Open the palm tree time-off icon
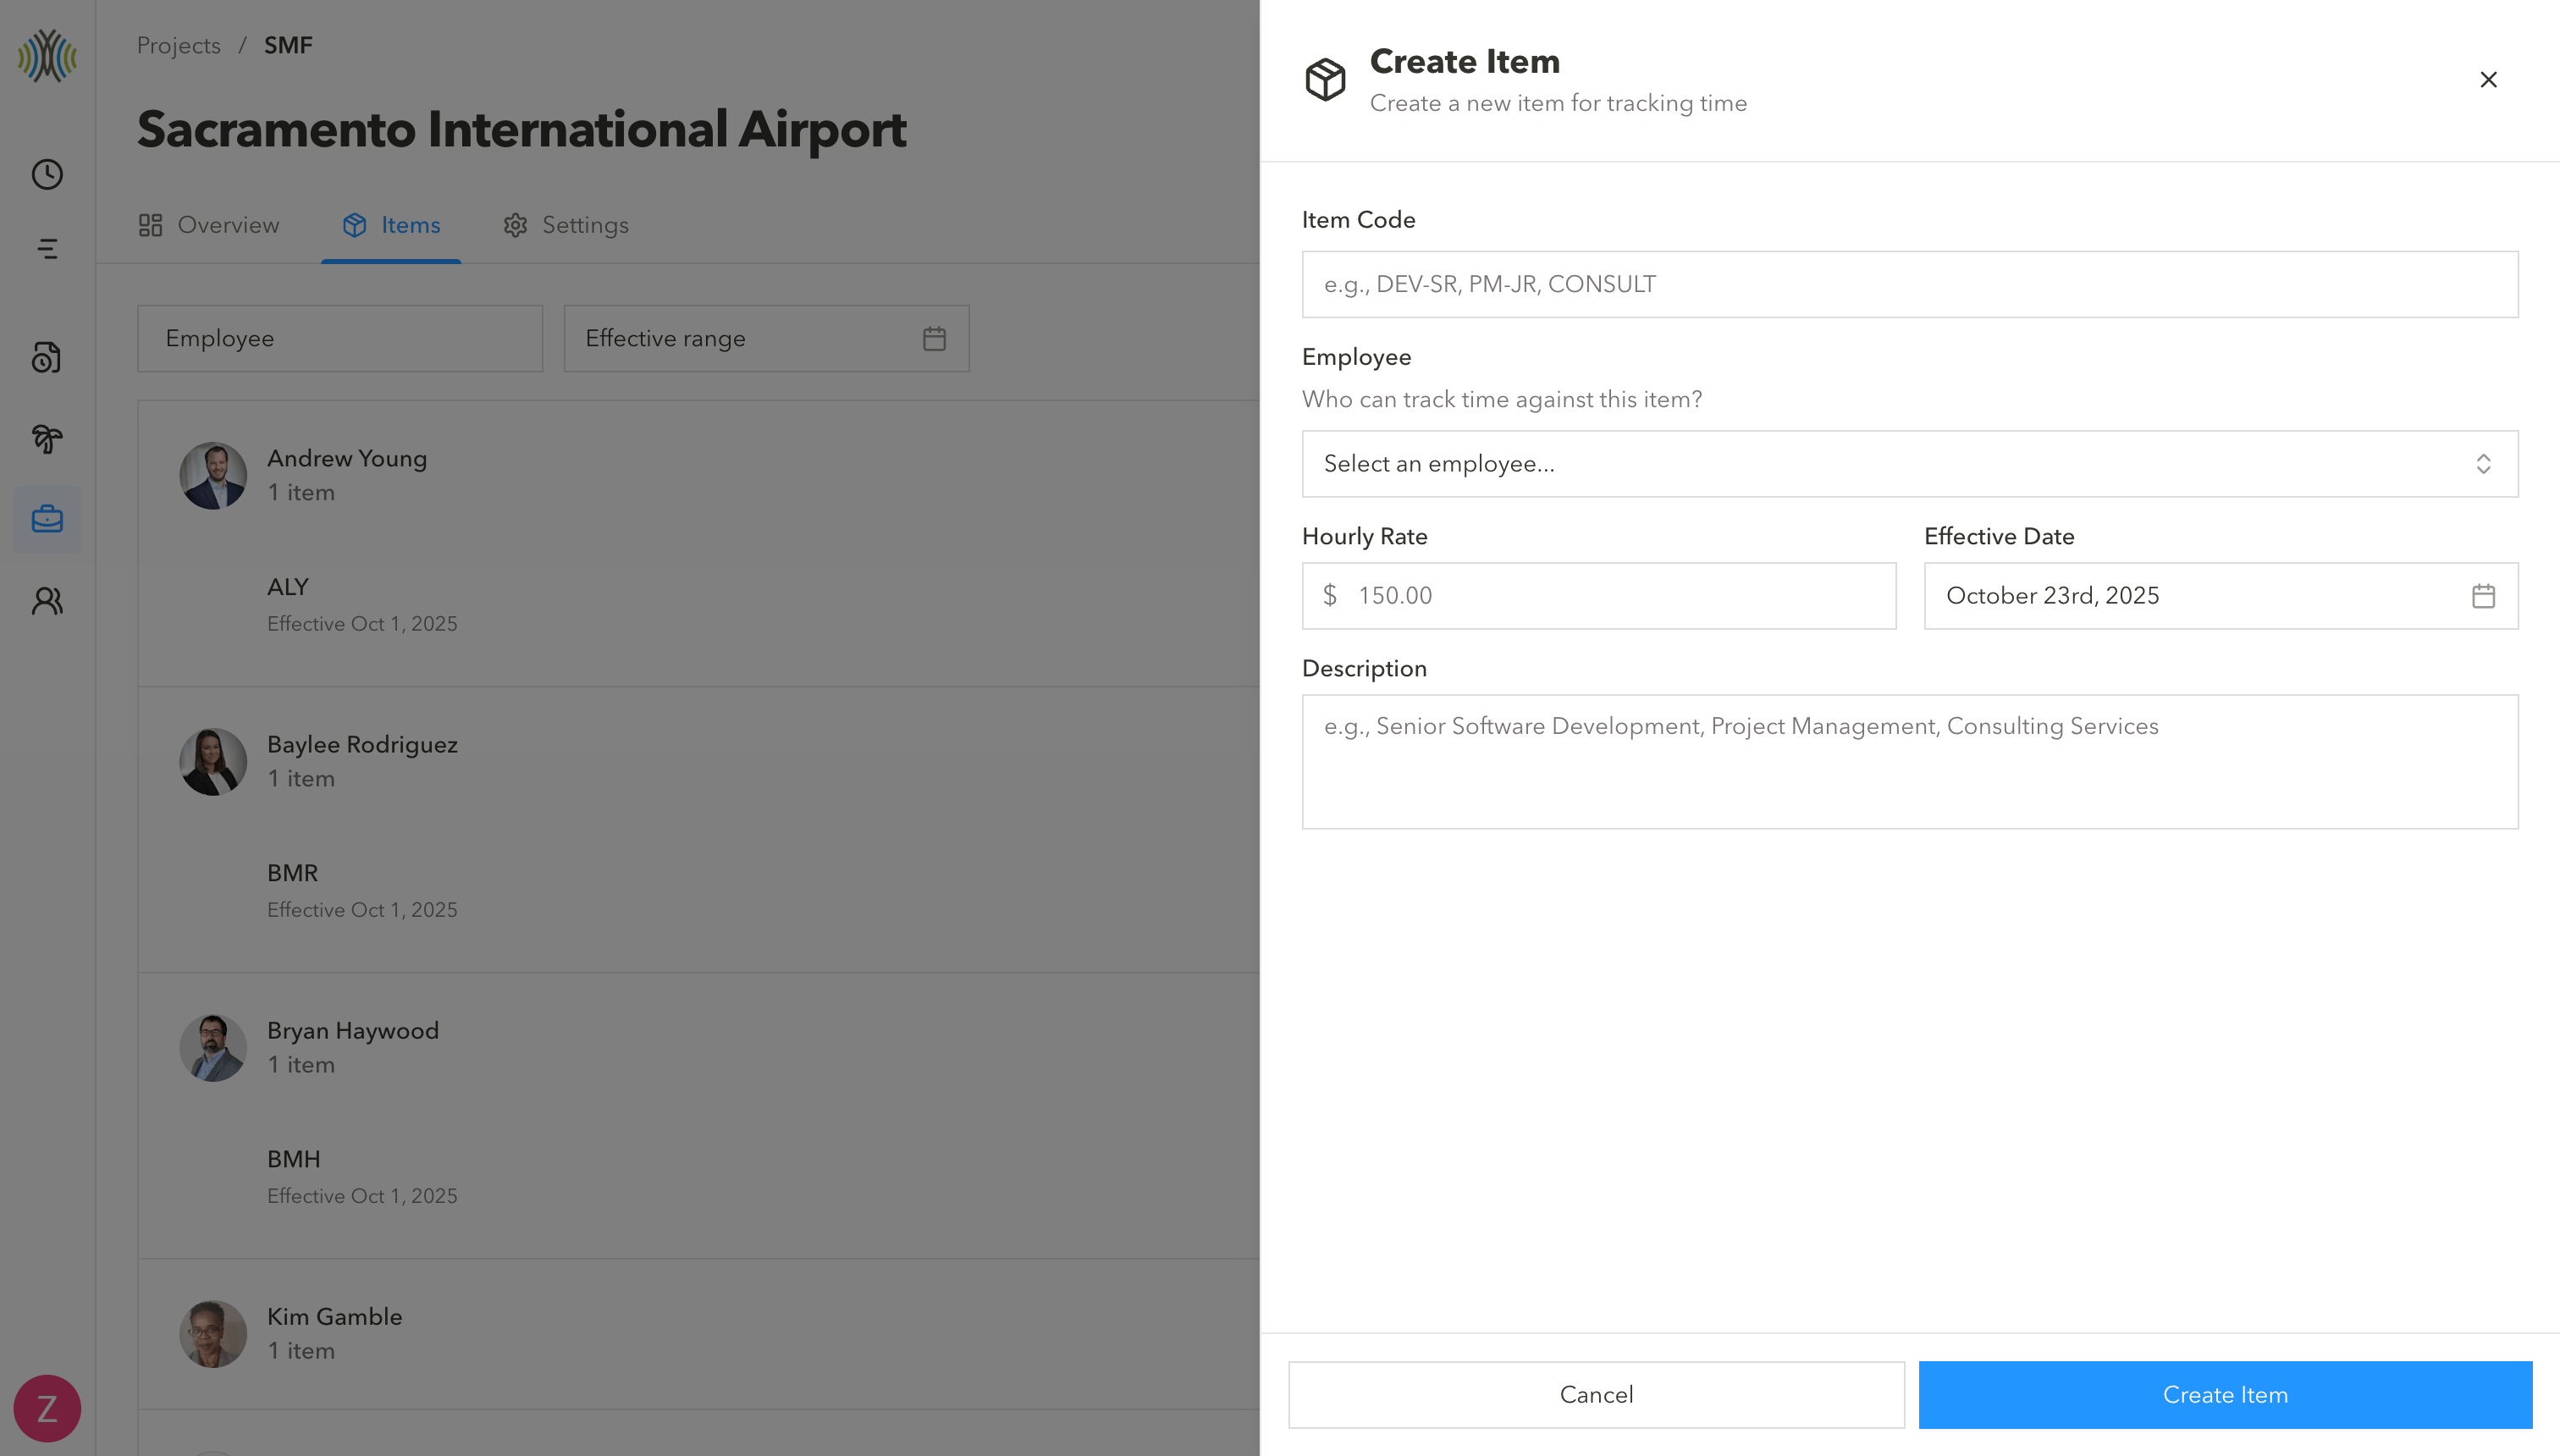The height and width of the screenshot is (1456, 2560). pyautogui.click(x=47, y=438)
